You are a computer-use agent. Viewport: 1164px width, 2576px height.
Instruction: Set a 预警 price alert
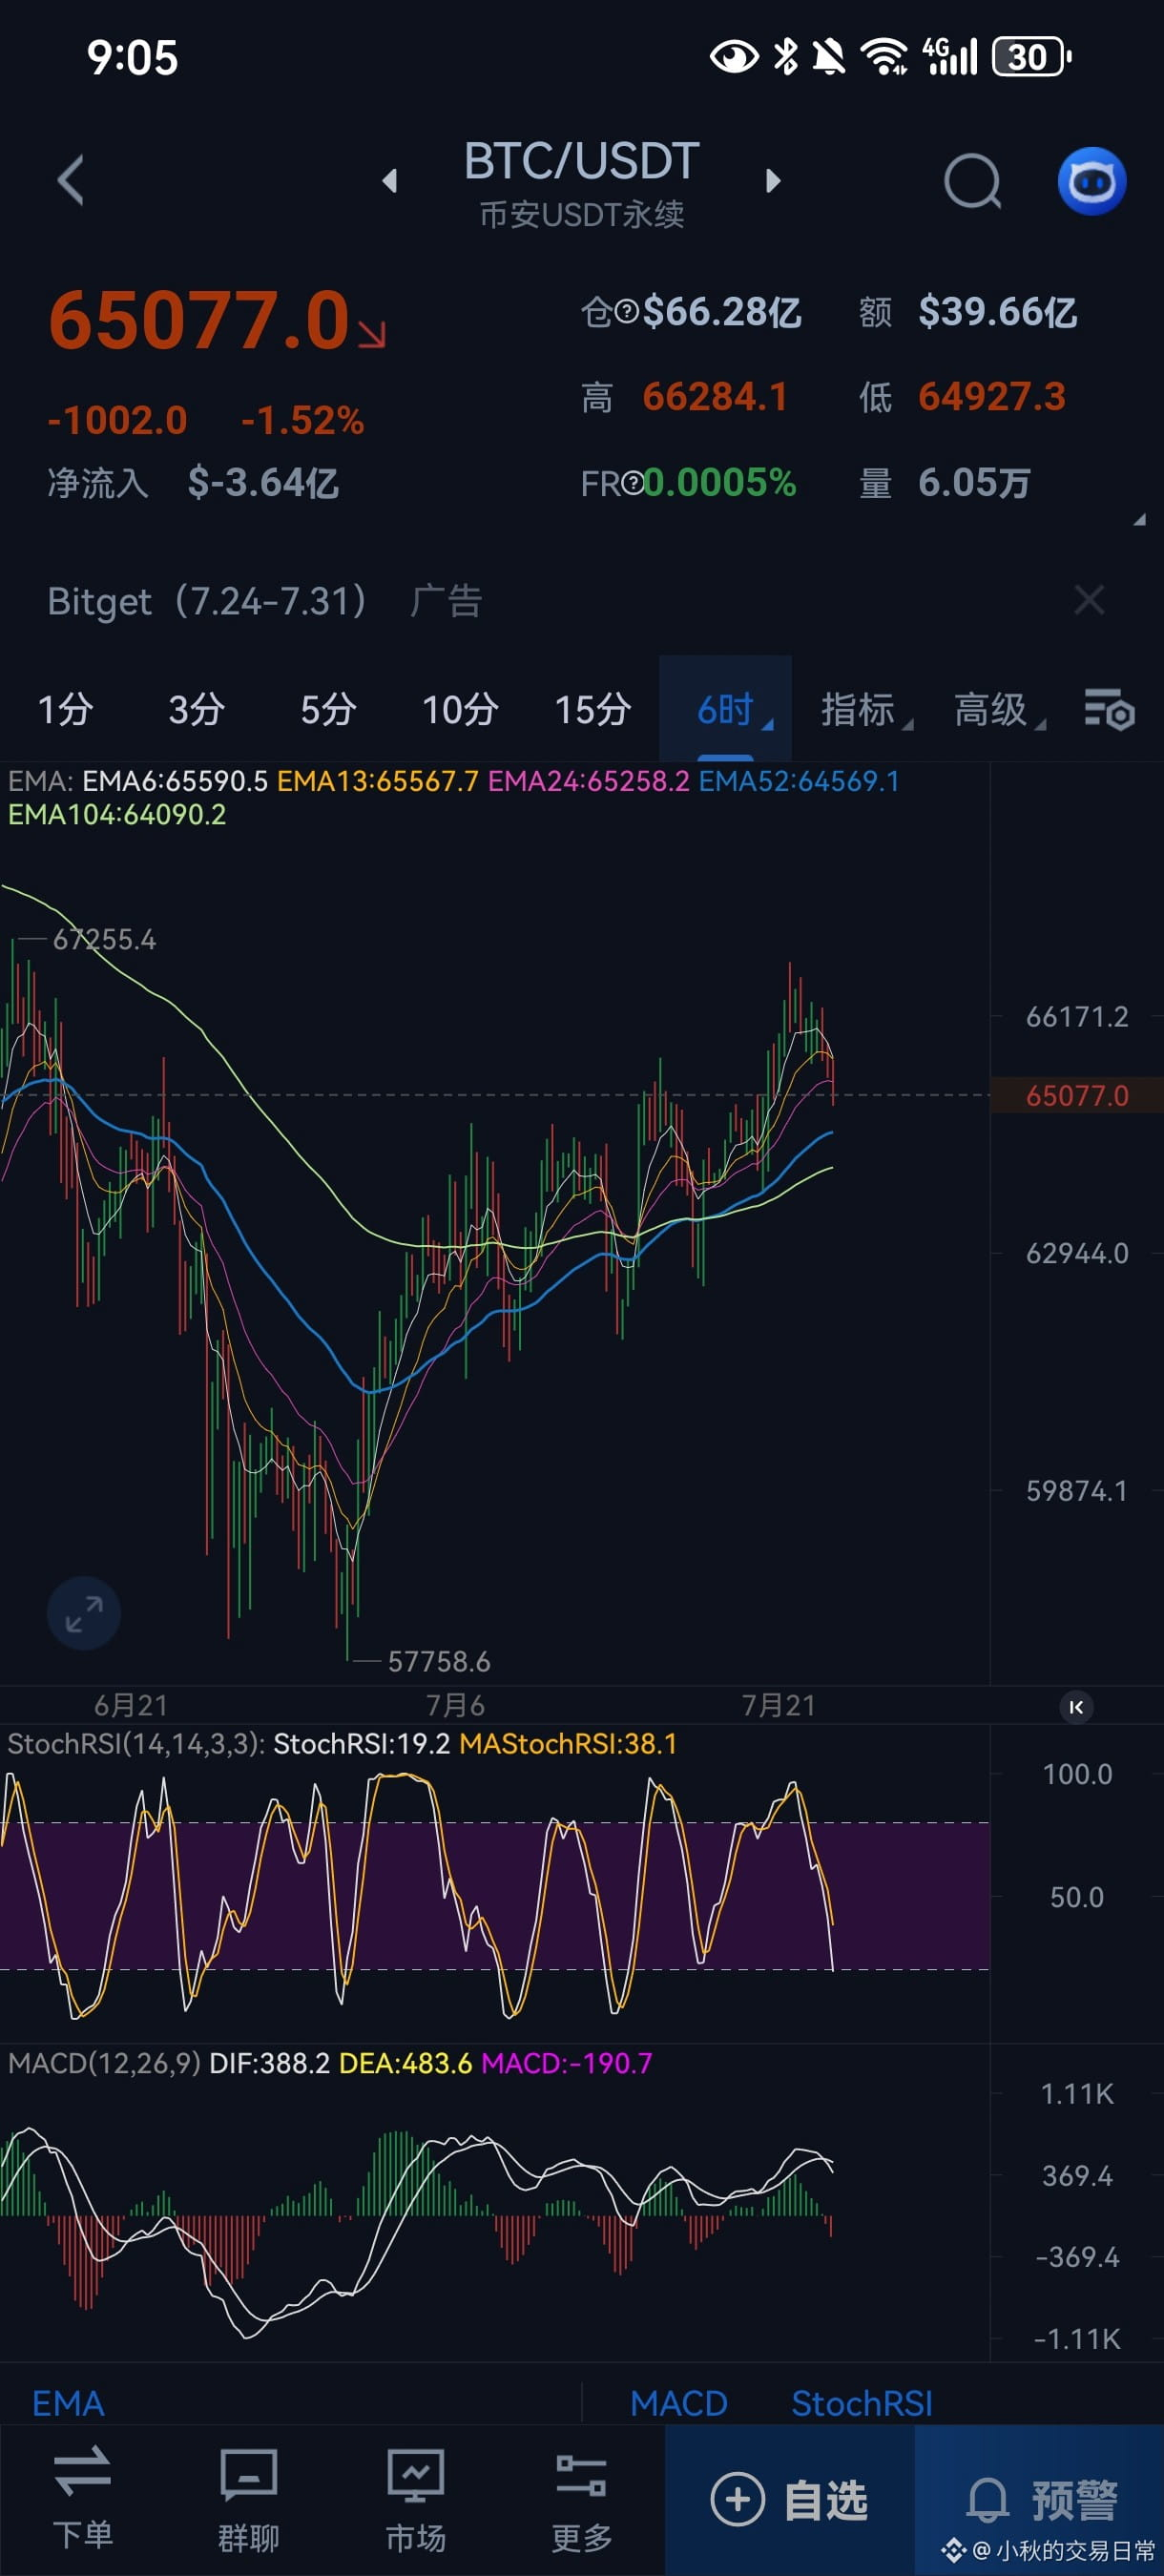point(1040,2499)
